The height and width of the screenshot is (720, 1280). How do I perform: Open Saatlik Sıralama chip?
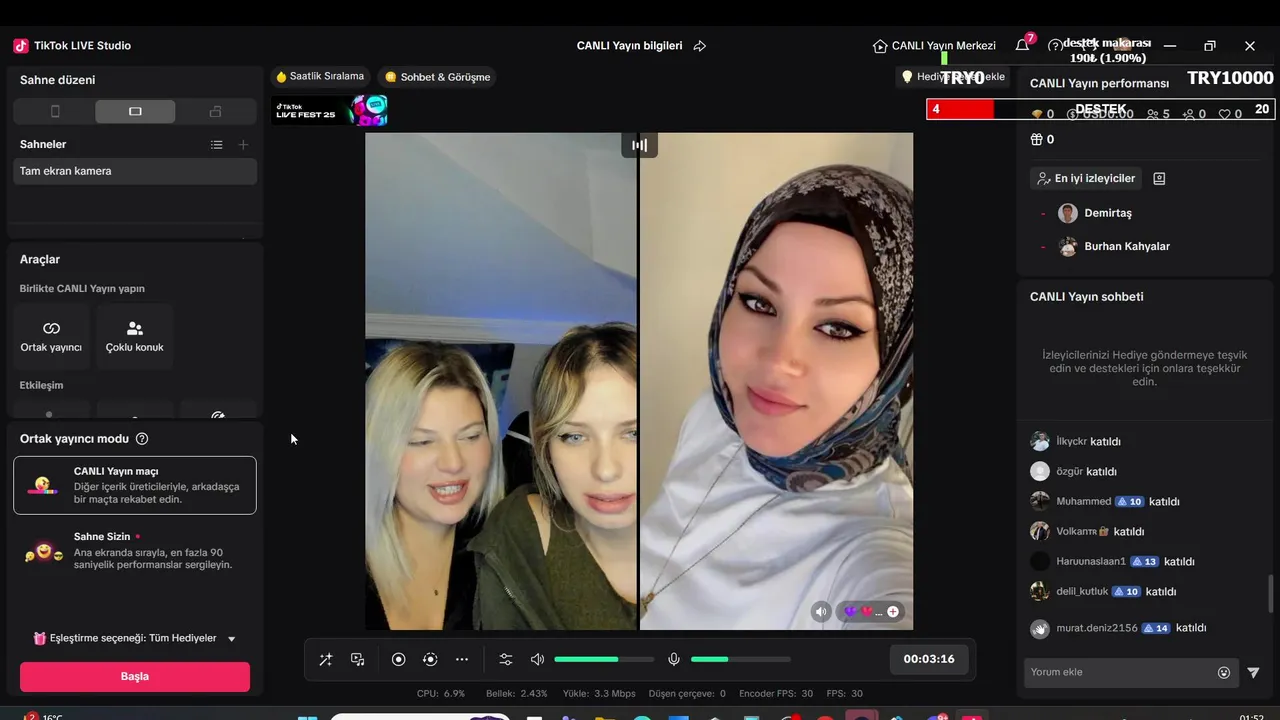tap(320, 76)
